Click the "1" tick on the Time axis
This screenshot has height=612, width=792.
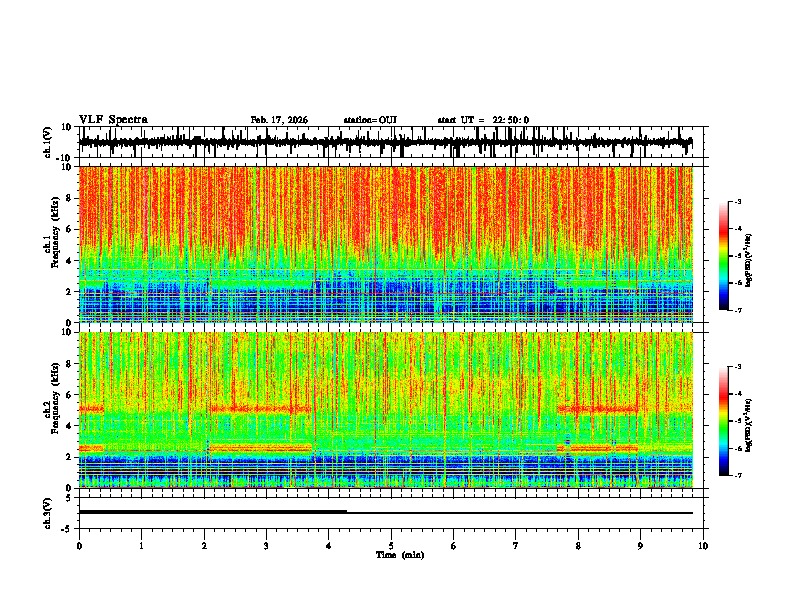point(141,546)
